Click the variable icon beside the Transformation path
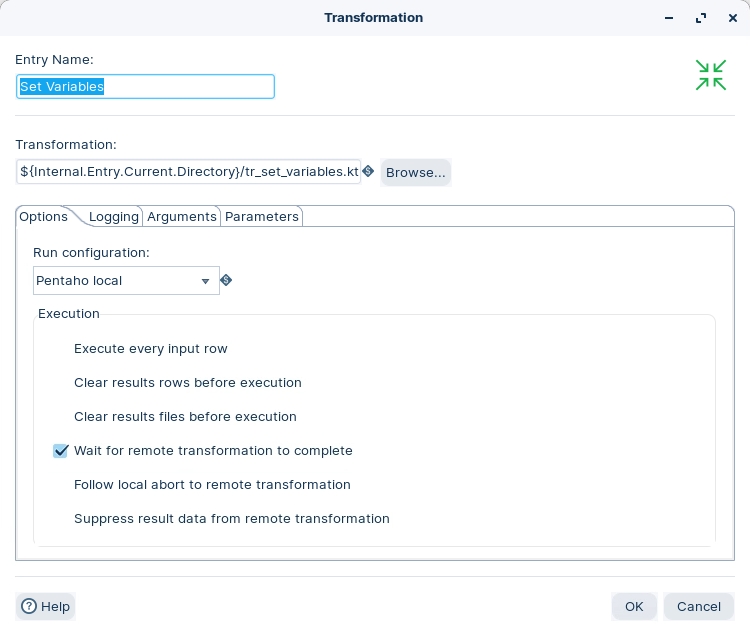Viewport: 750px width, 636px height. tap(368, 172)
